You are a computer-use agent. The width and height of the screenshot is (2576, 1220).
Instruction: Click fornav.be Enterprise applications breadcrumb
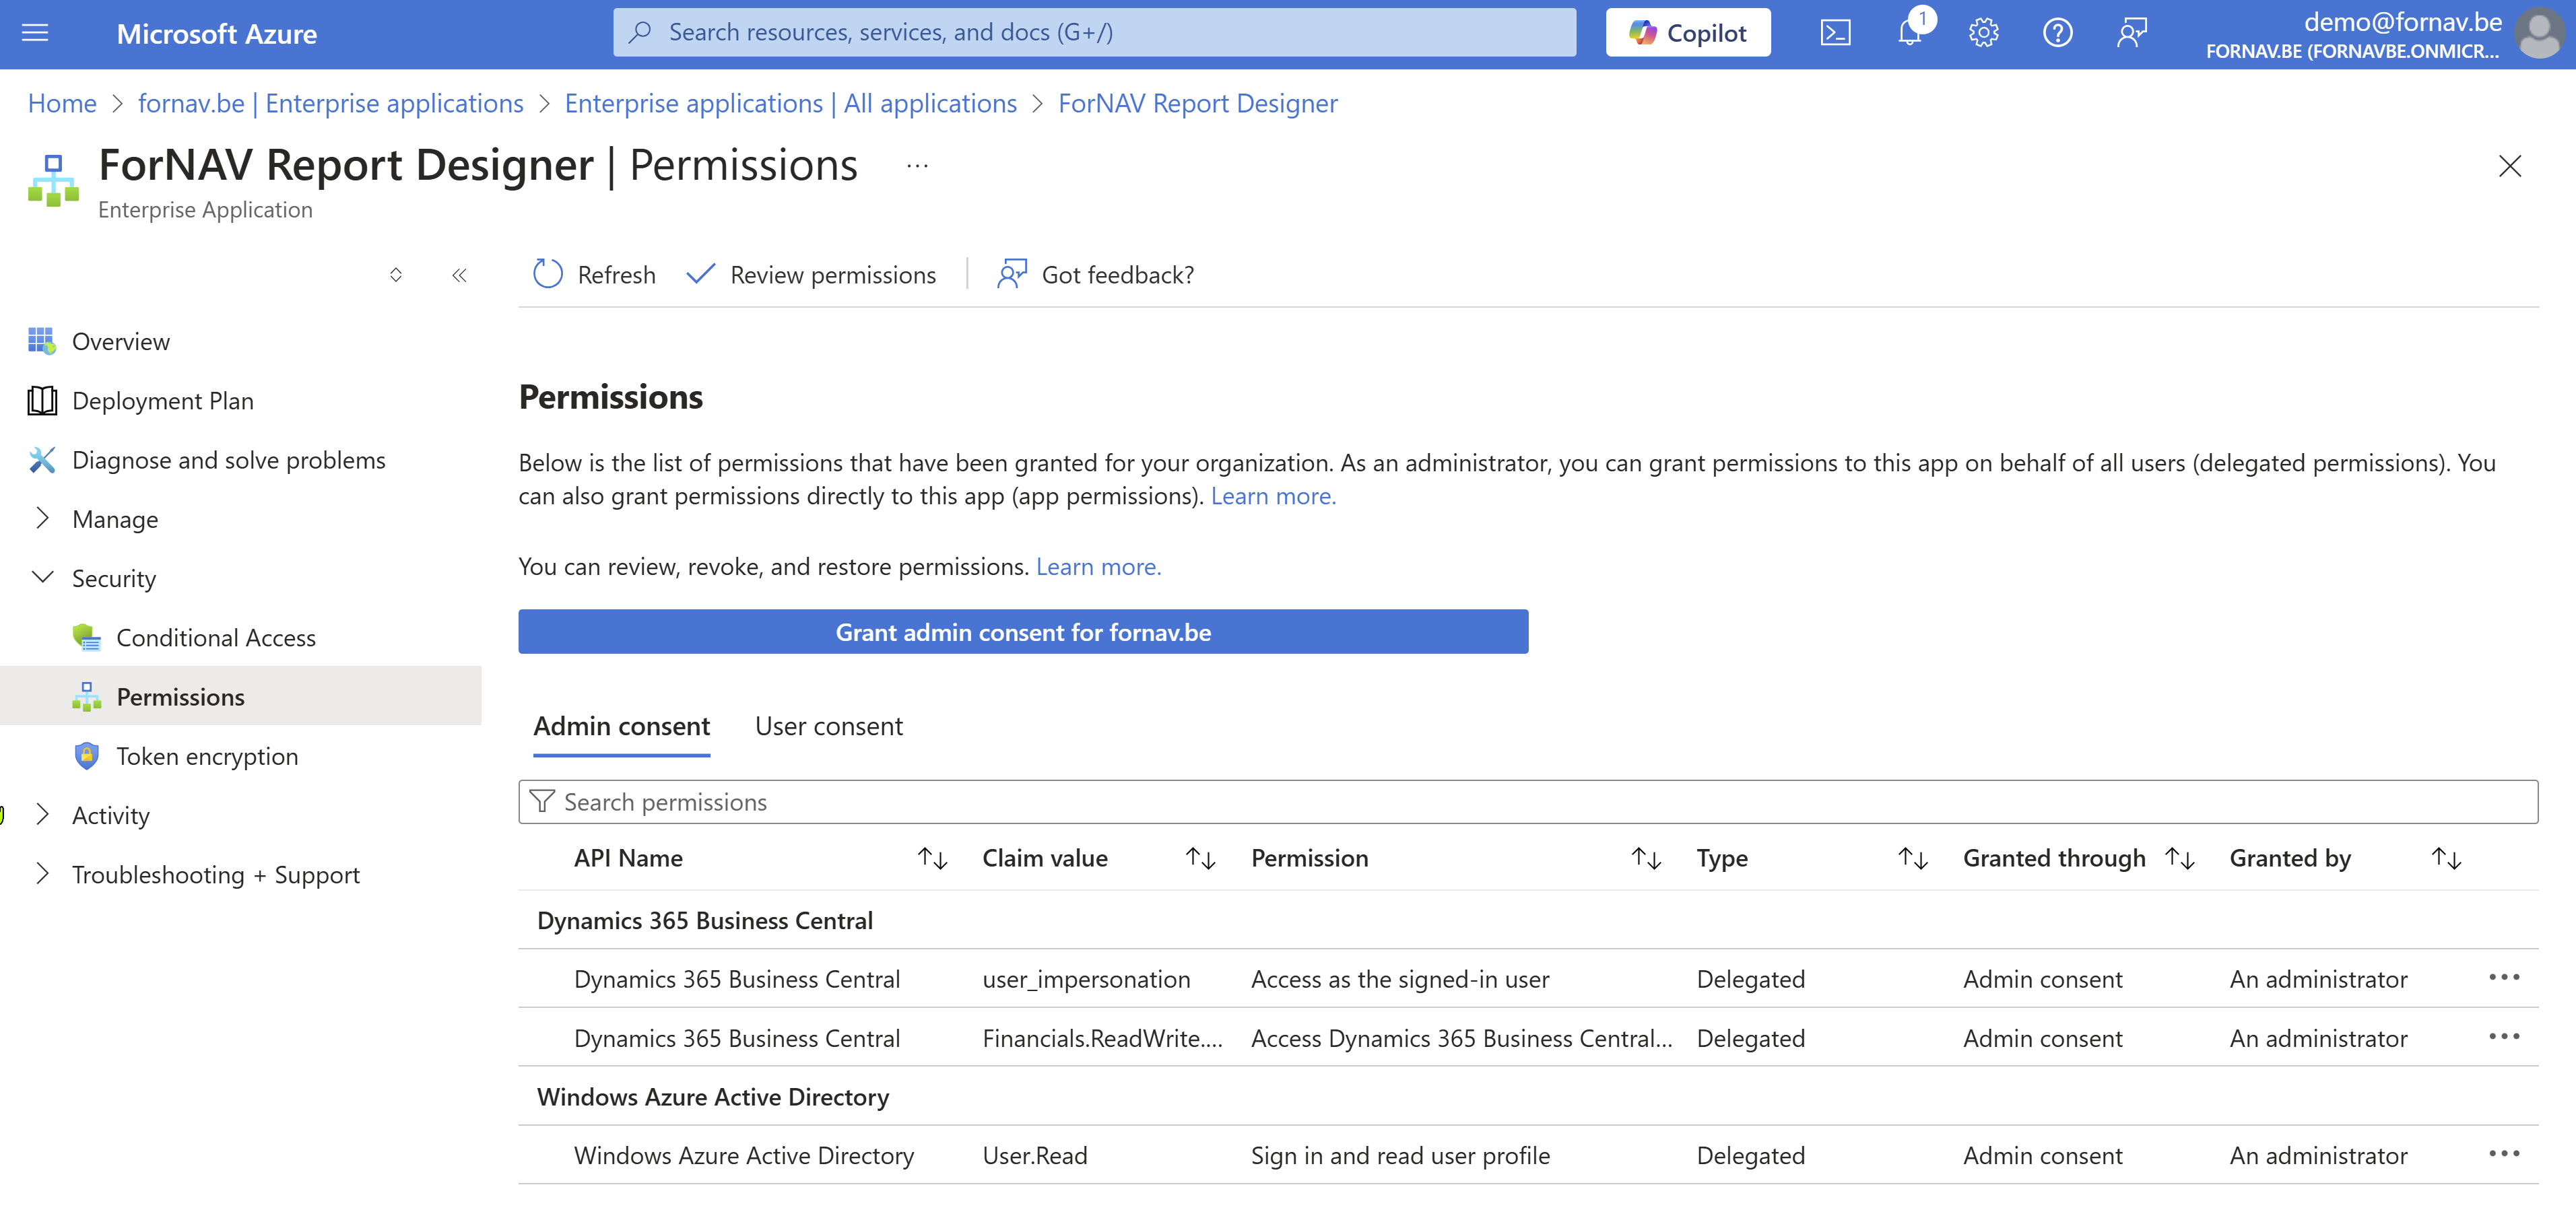click(x=331, y=103)
